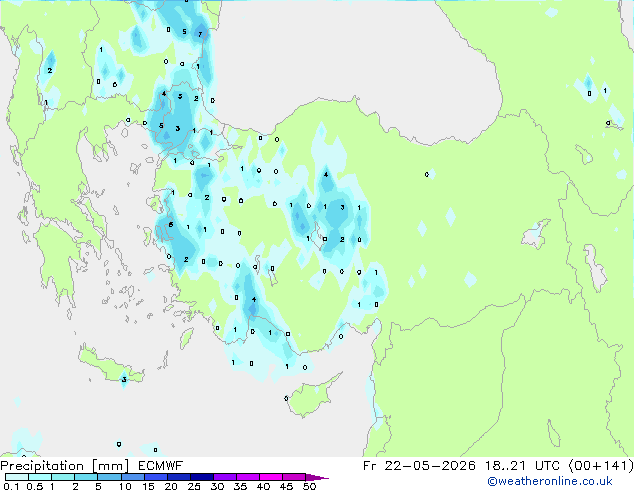The width and height of the screenshot is (634, 490).
Task: Click the 'UTC' label in the header
Action: tap(547, 466)
